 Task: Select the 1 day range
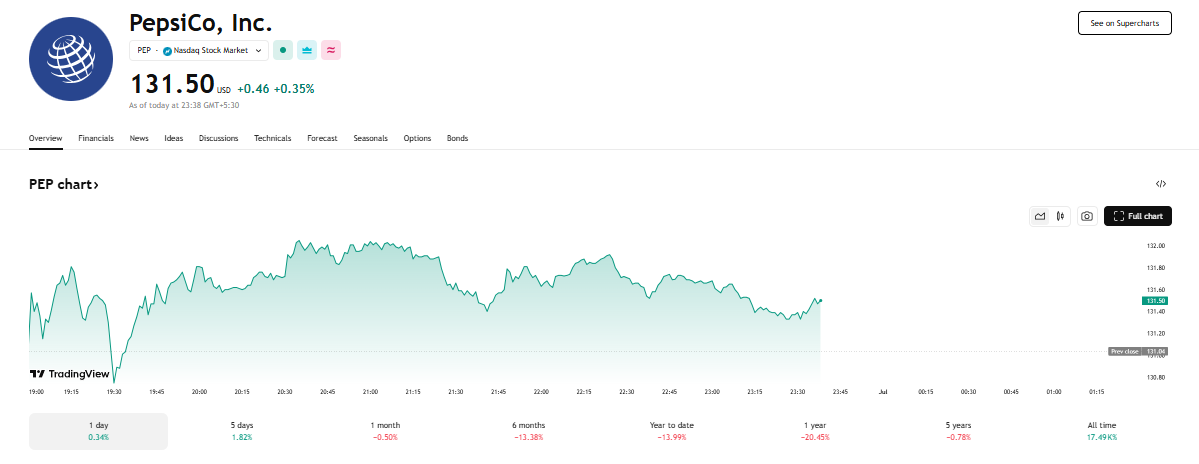coord(99,431)
